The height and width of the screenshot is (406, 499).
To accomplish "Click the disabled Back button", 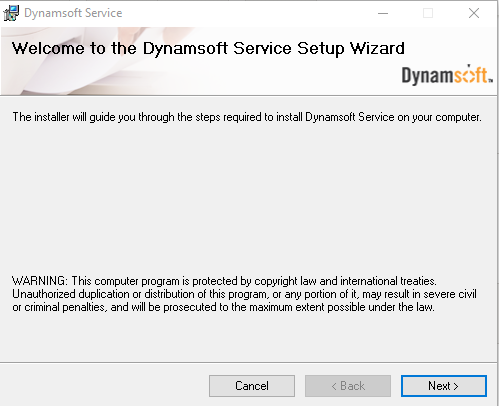I will tap(348, 386).
